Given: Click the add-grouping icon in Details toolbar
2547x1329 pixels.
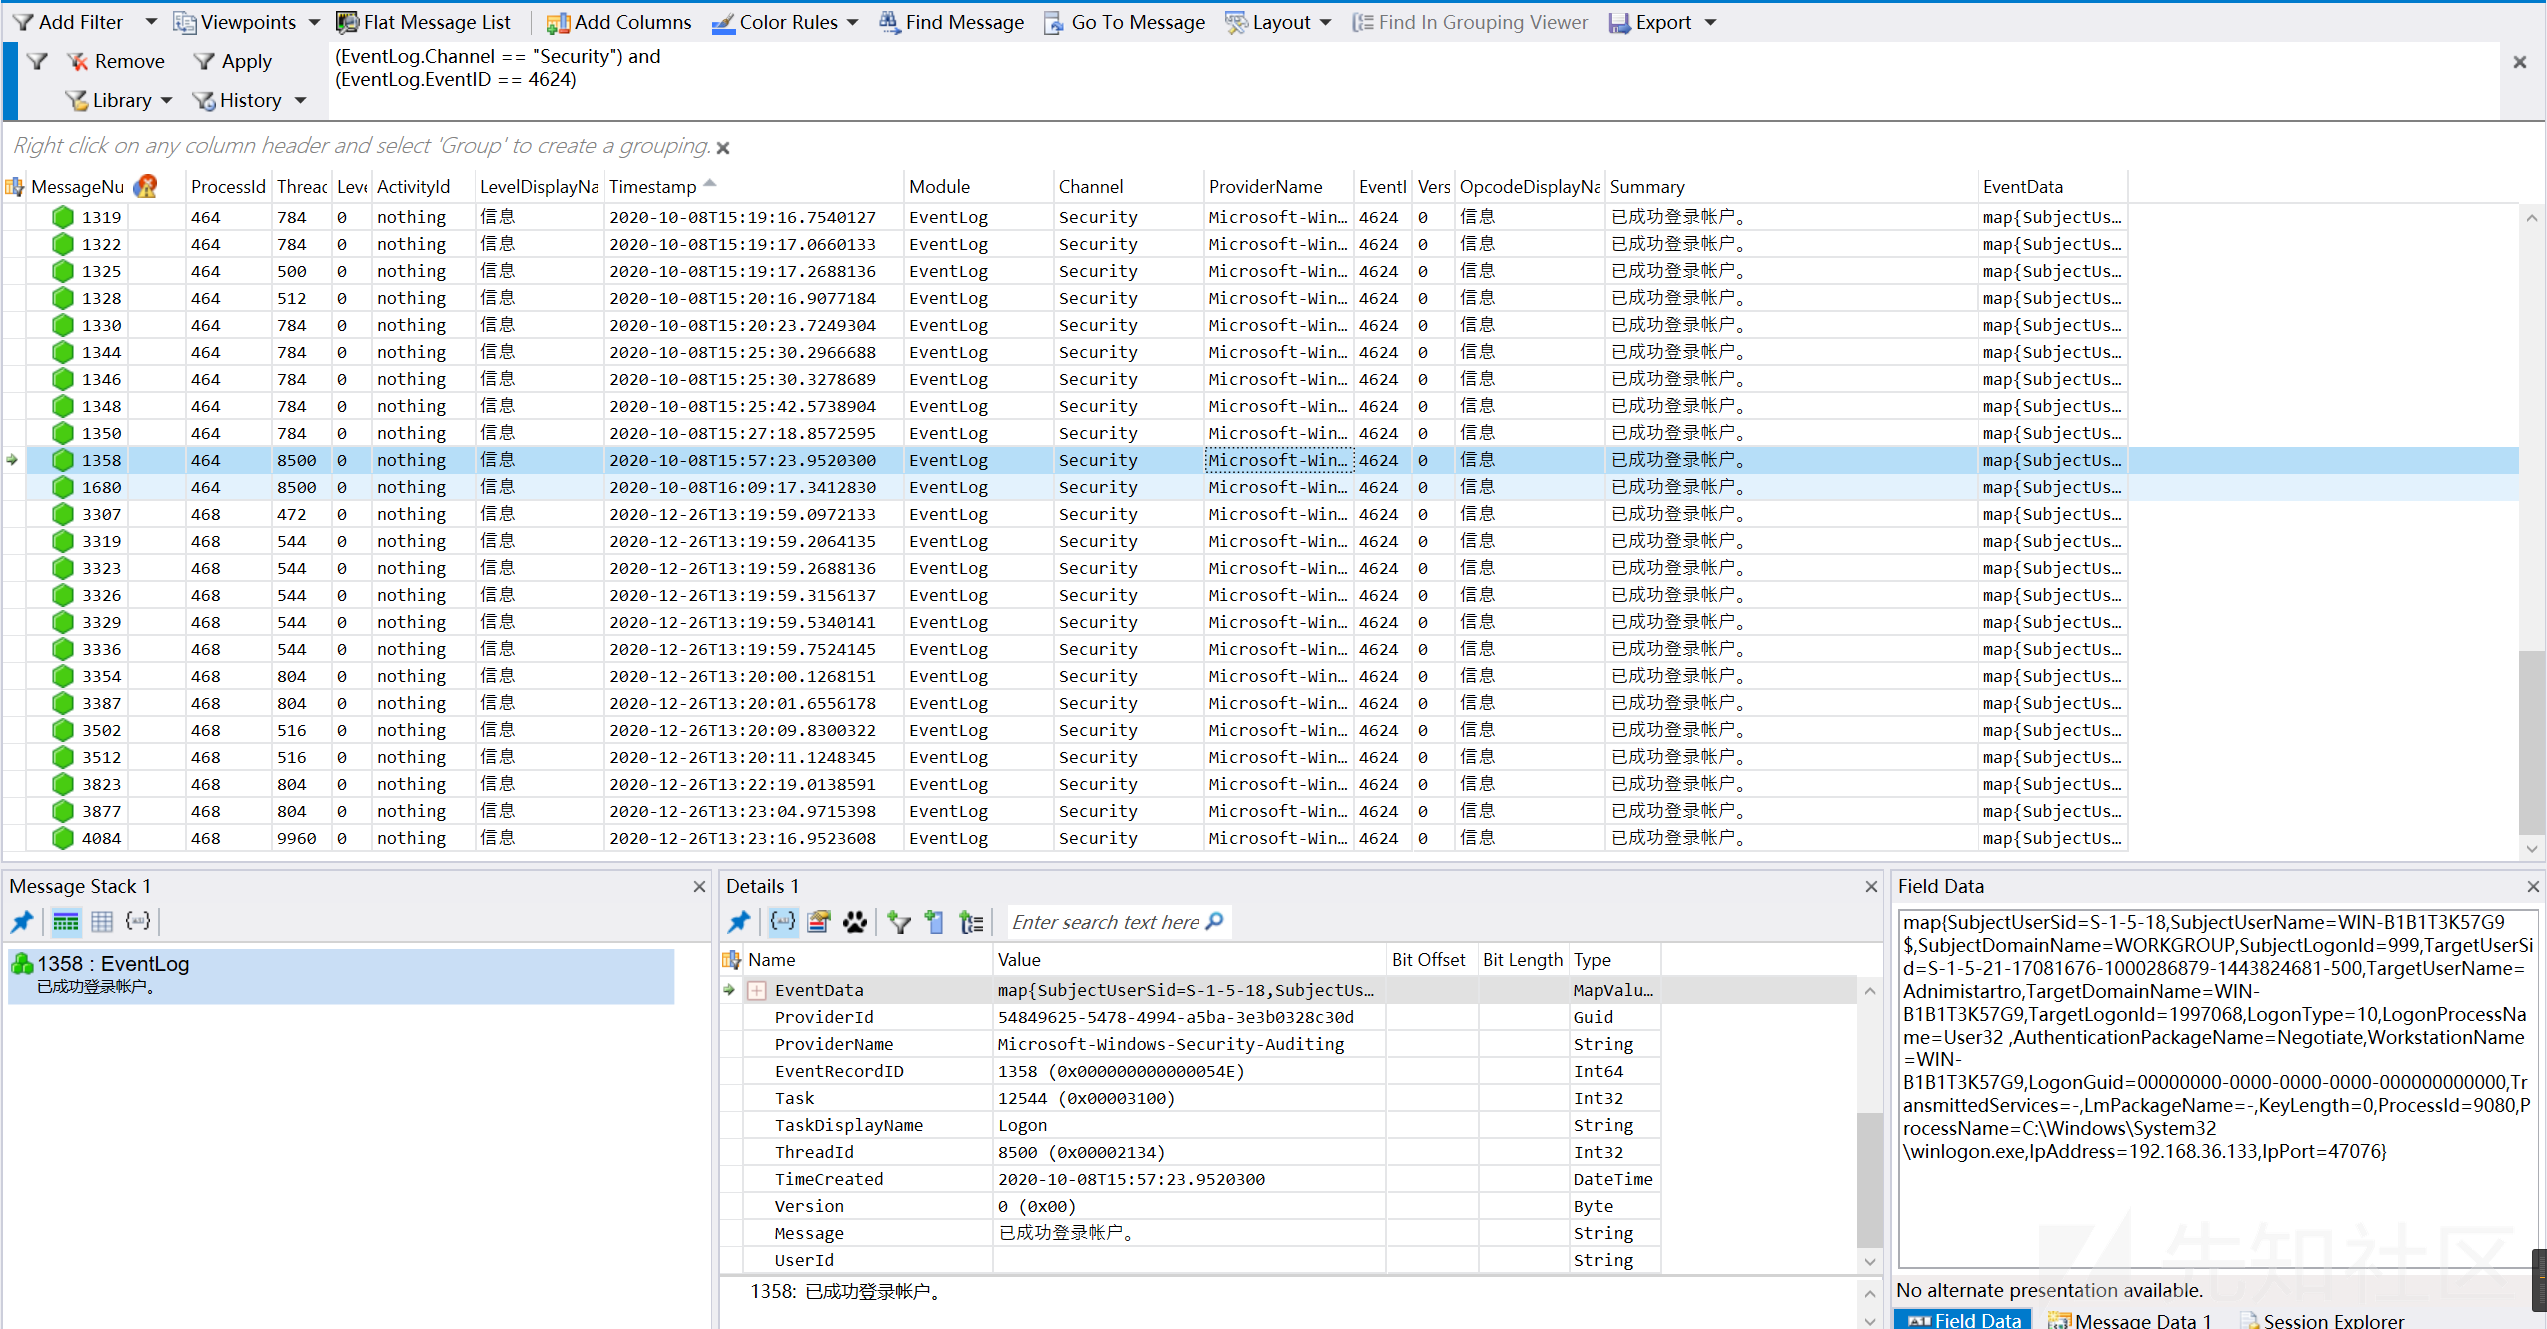Looking at the screenshot, I should click(x=971, y=921).
